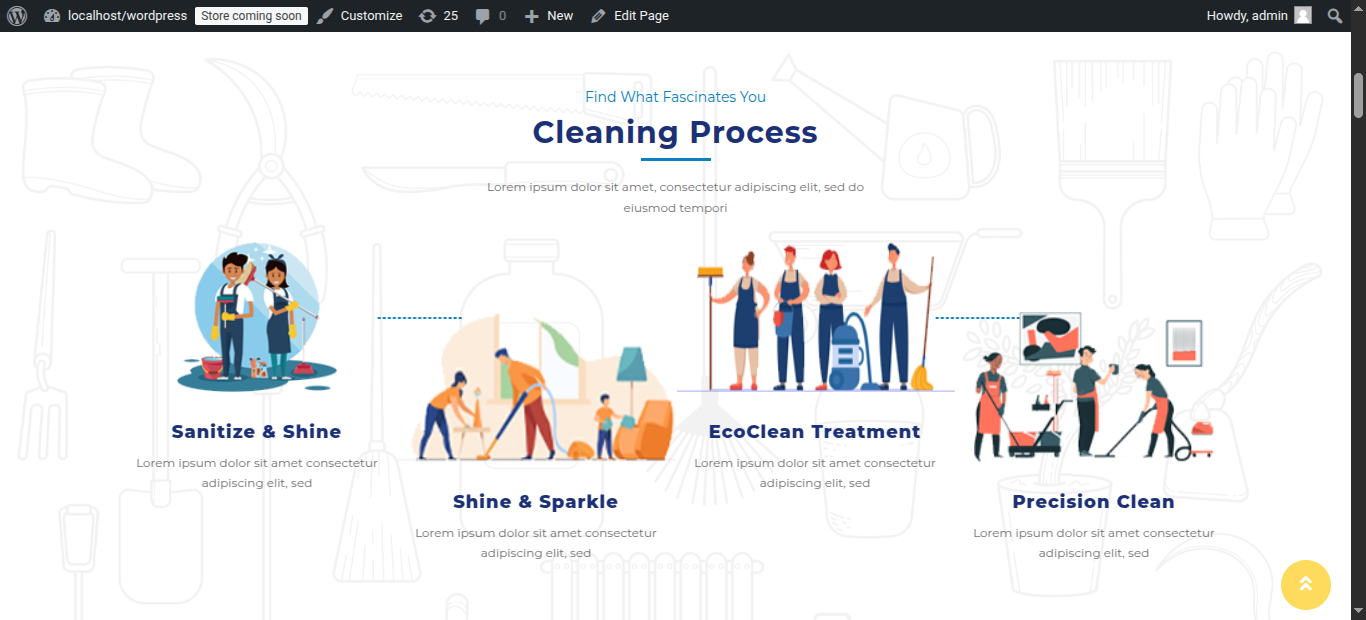The height and width of the screenshot is (620, 1366).
Task: Open the New content menu
Action: pyautogui.click(x=549, y=16)
